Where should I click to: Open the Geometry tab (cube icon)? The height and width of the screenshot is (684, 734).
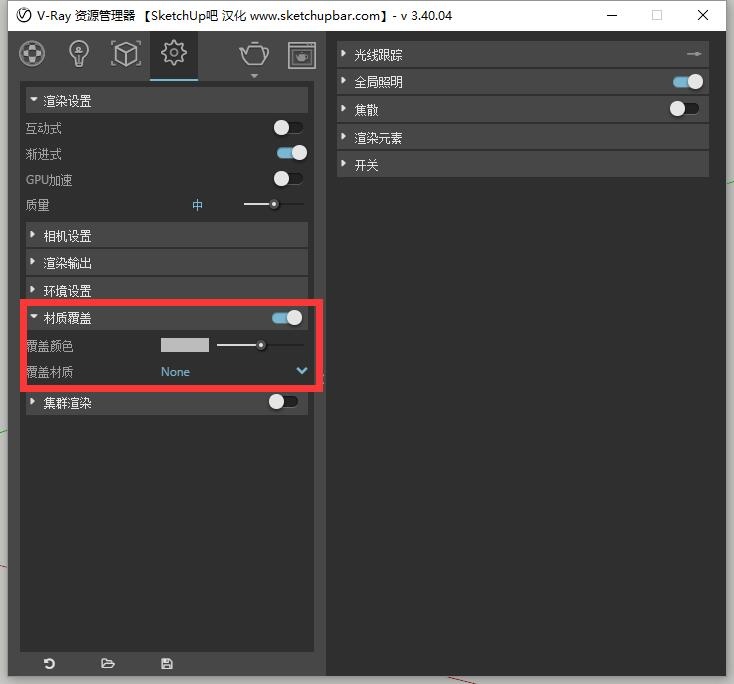(126, 53)
